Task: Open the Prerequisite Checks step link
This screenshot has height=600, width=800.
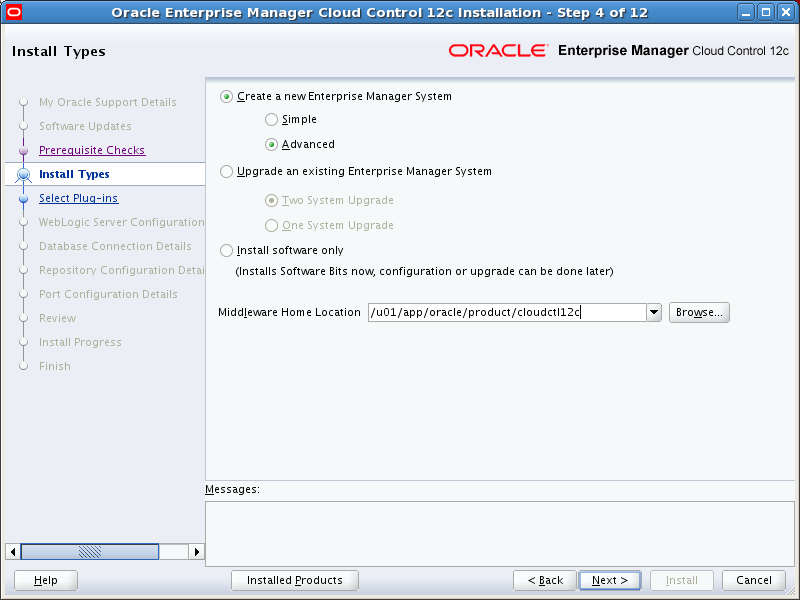Action: [92, 150]
